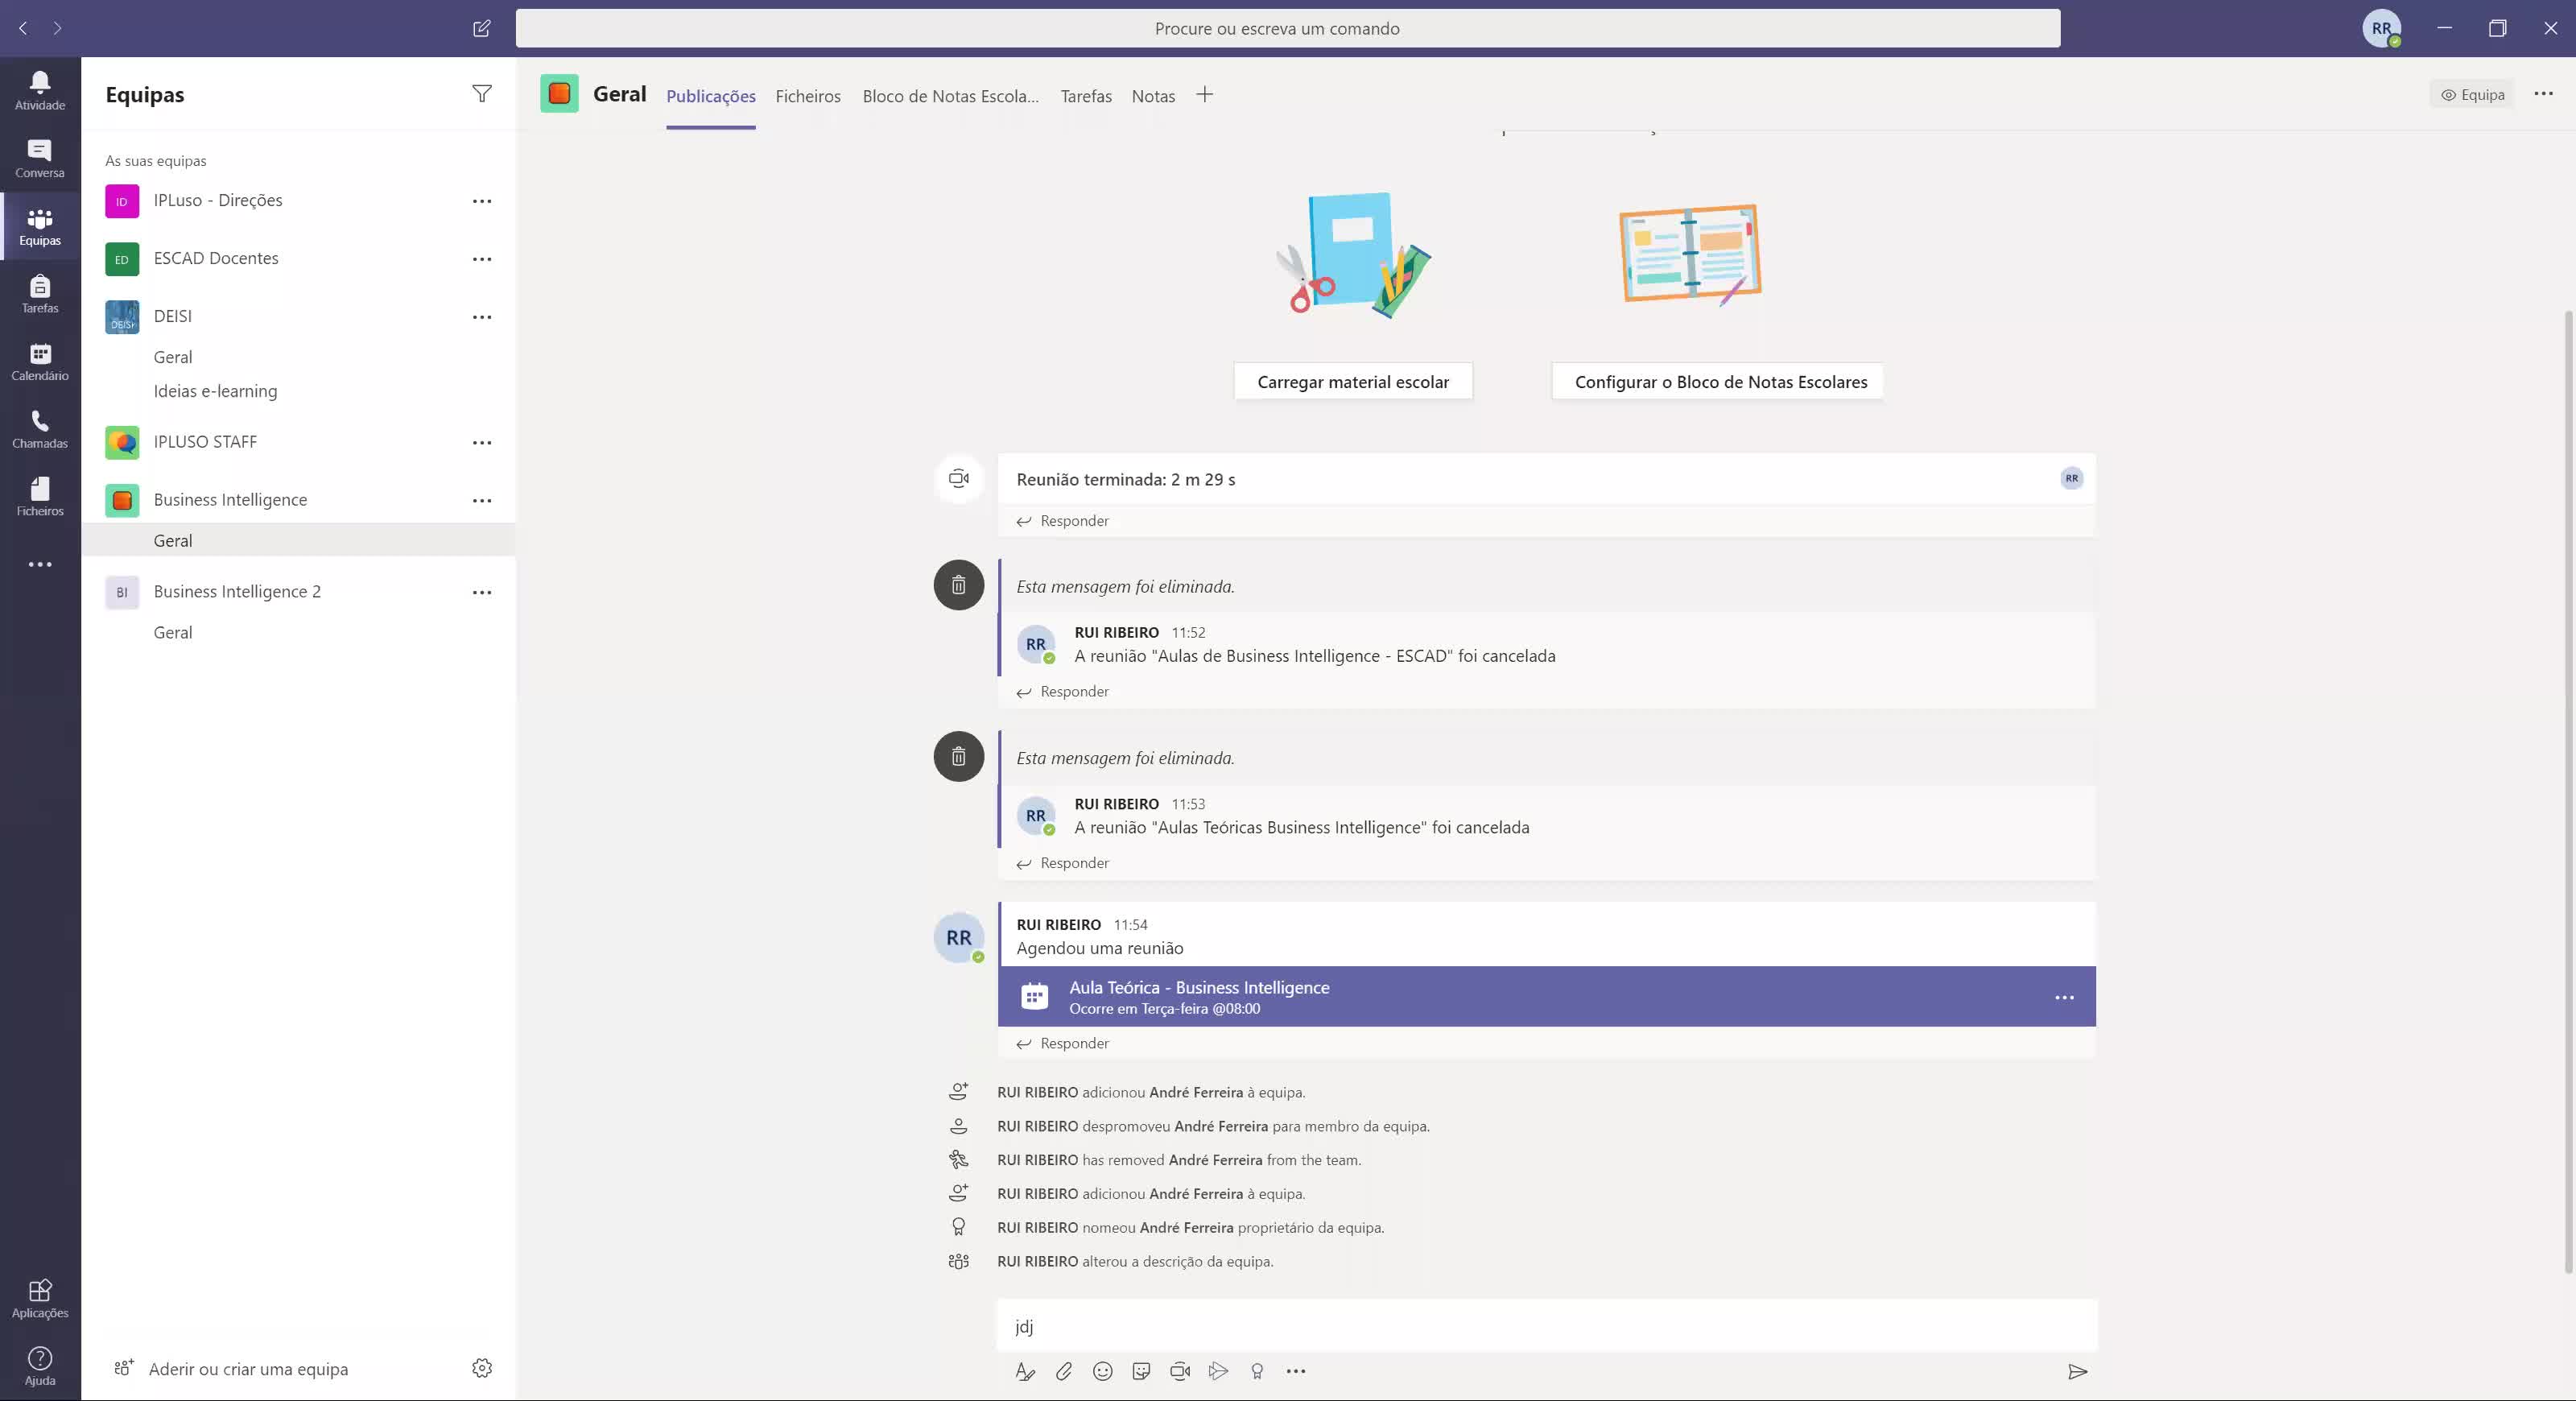Image resolution: width=2576 pixels, height=1401 pixels.
Task: Open Chamadas phone icon
Action: tap(40, 430)
